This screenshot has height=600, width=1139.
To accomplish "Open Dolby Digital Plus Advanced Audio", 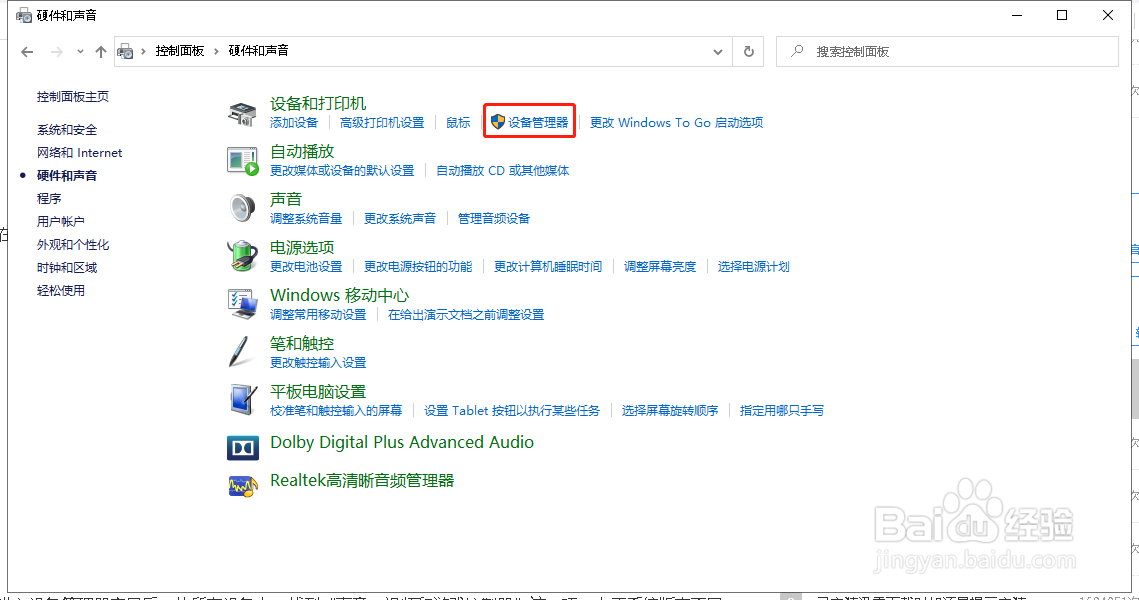I will tap(402, 442).
